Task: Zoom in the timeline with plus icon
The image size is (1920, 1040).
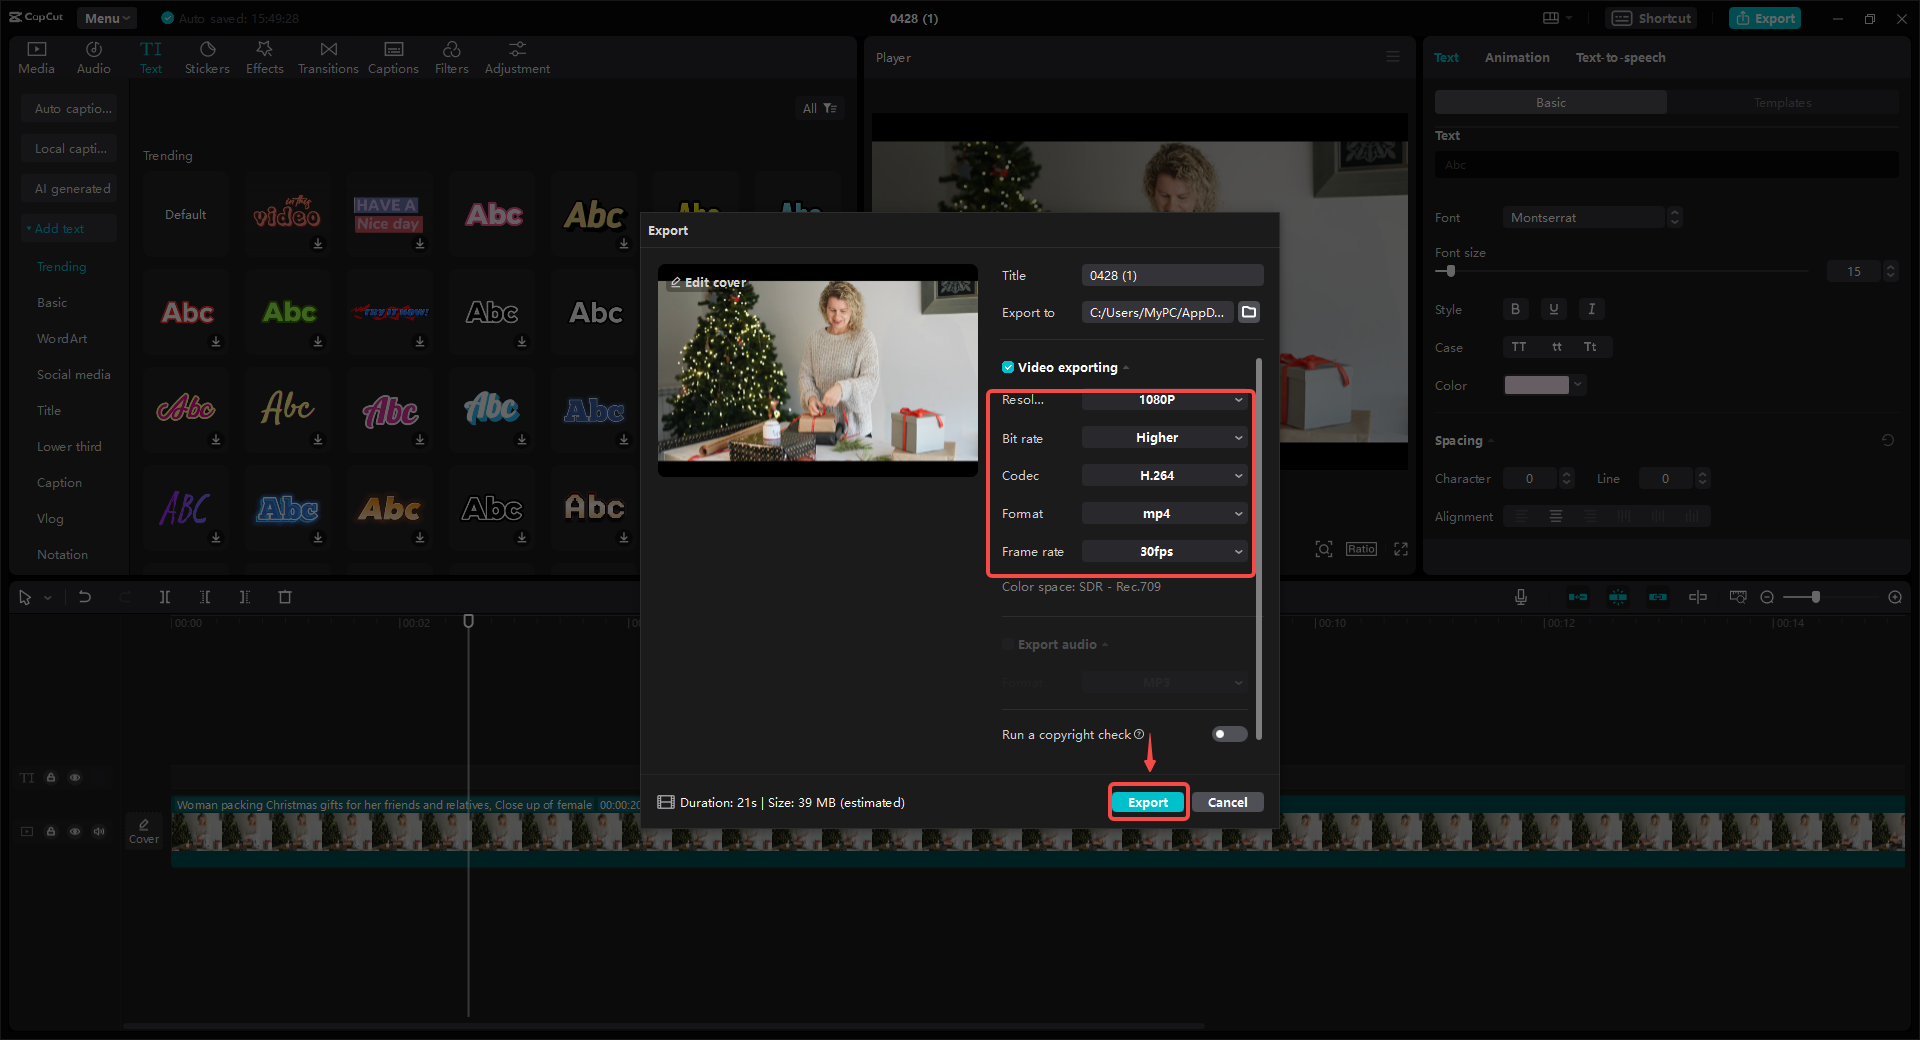Action: [x=1895, y=597]
